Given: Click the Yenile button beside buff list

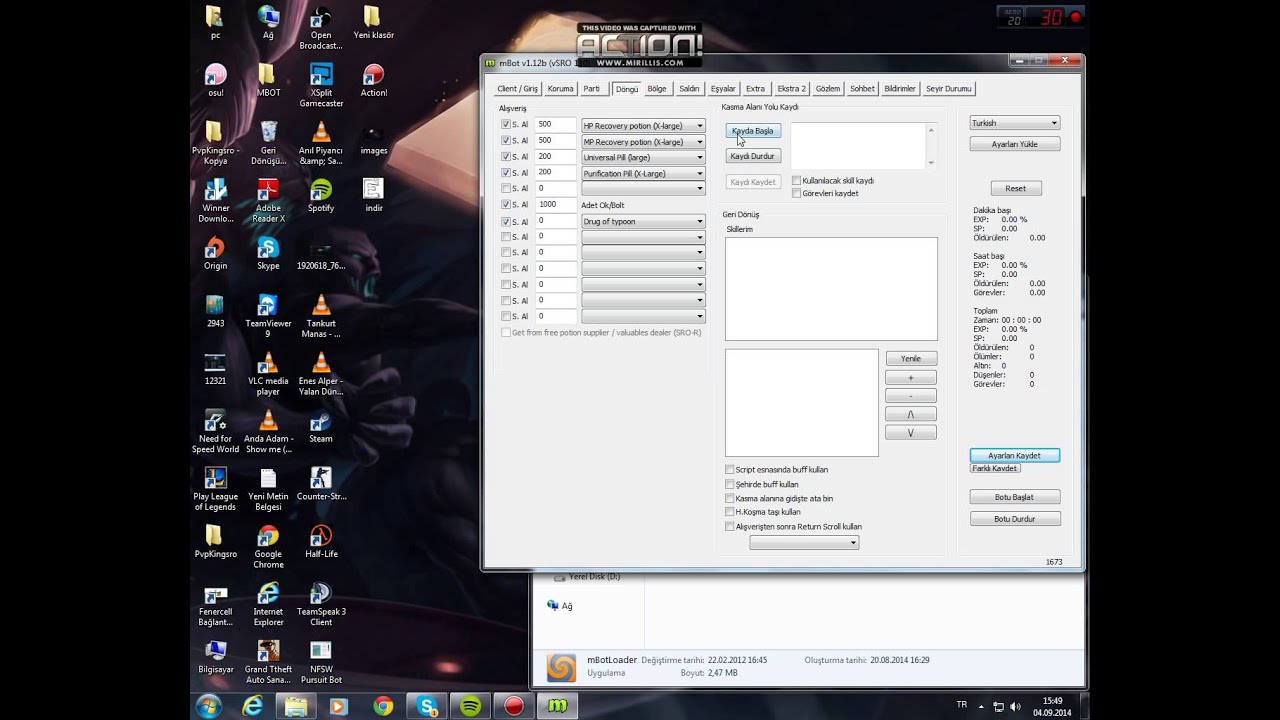Looking at the screenshot, I should point(910,358).
